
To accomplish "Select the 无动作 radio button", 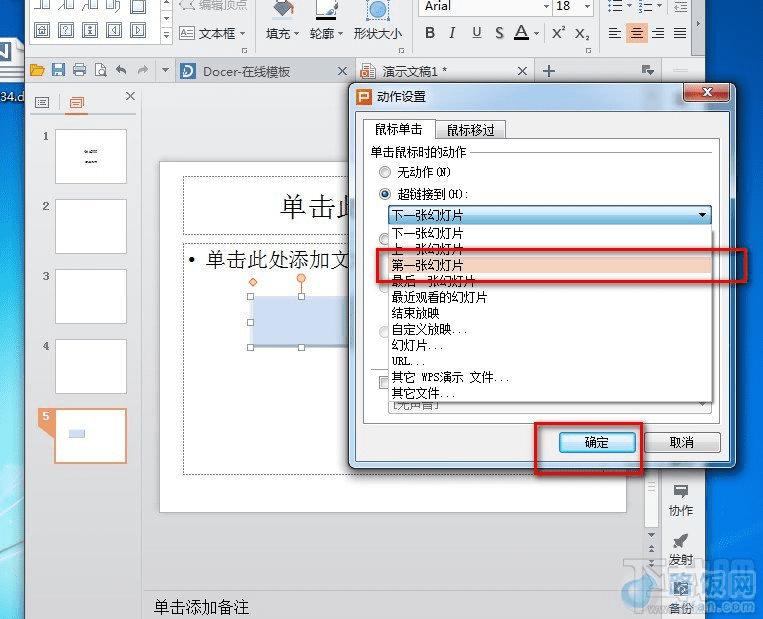I will (x=384, y=172).
